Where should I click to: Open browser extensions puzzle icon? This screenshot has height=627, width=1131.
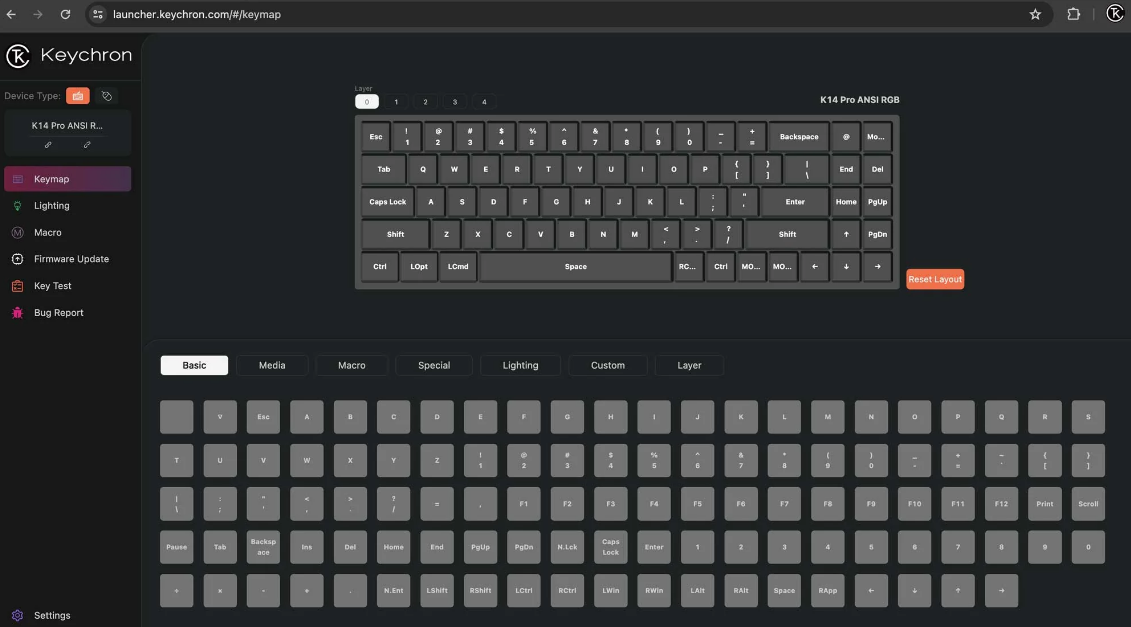[1073, 14]
